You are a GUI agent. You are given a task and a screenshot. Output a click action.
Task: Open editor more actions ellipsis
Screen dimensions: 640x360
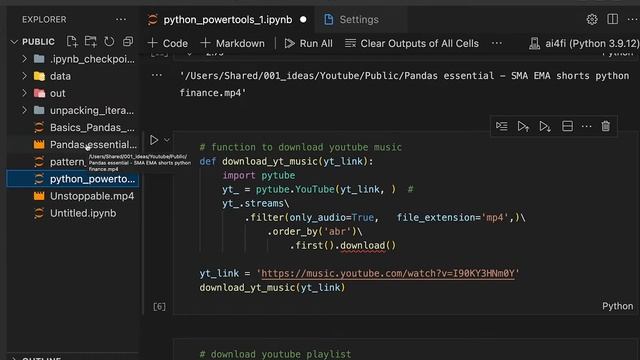(633, 19)
